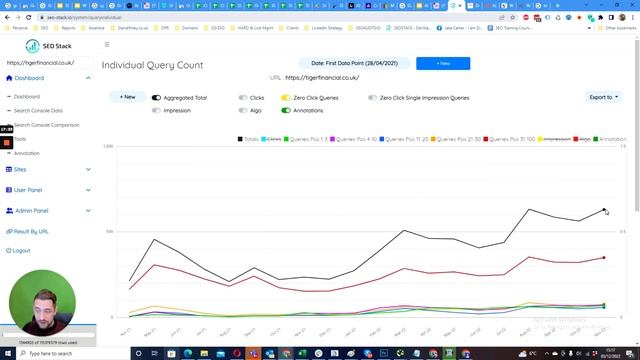Stop the screen recording with the orange button
Viewport: 640px width, 360px height.
coord(7,142)
